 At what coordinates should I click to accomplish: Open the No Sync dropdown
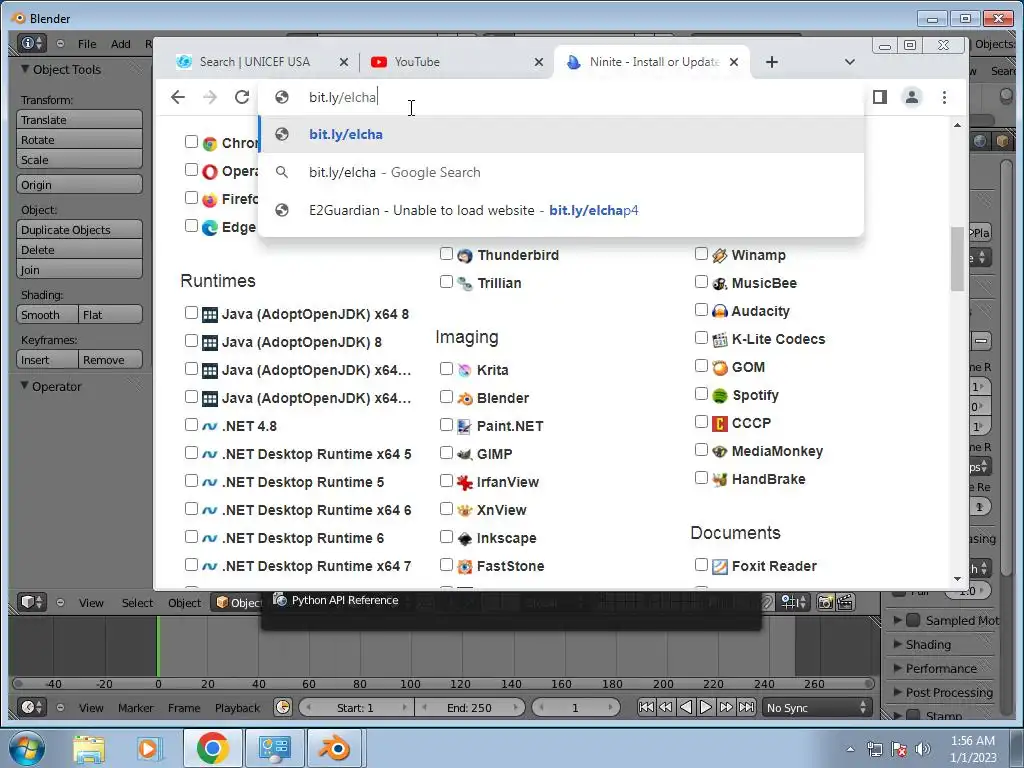coord(817,708)
